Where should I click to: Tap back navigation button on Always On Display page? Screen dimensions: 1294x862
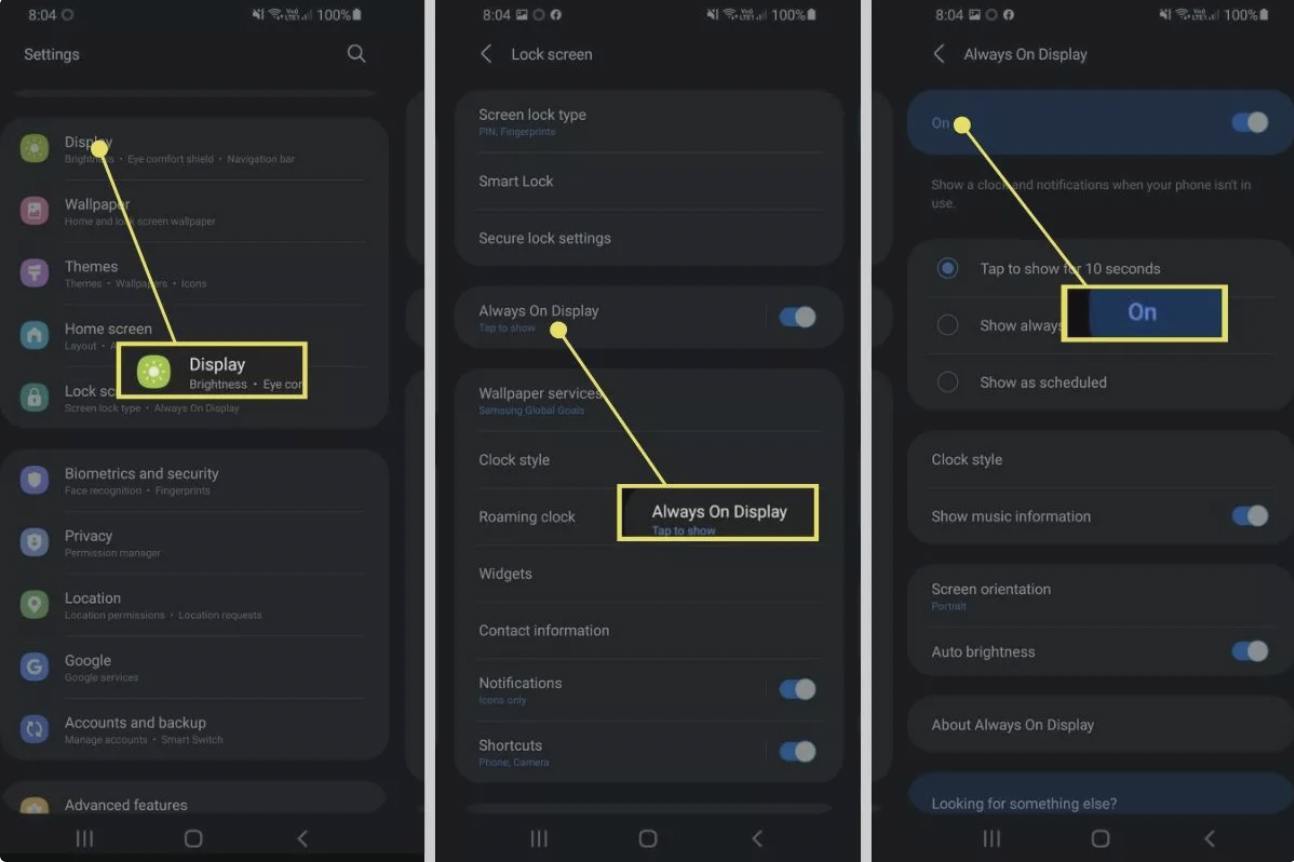tap(1210, 838)
